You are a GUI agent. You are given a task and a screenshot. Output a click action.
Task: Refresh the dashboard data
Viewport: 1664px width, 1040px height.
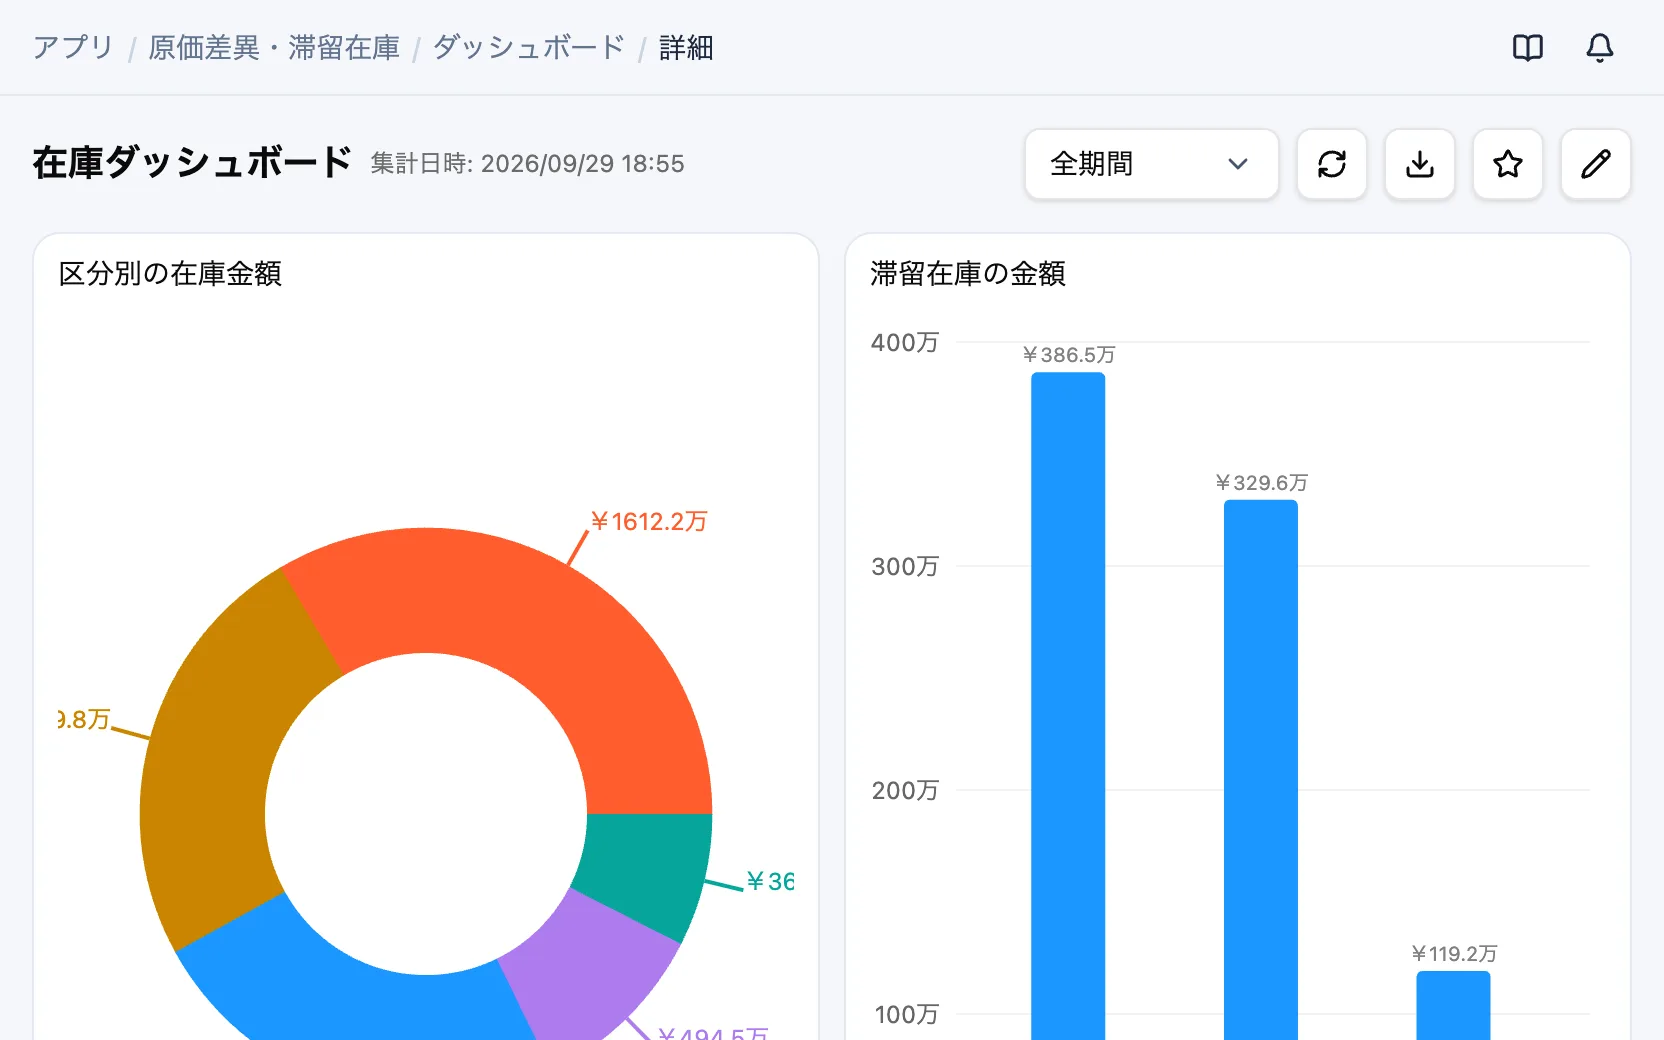(x=1332, y=164)
